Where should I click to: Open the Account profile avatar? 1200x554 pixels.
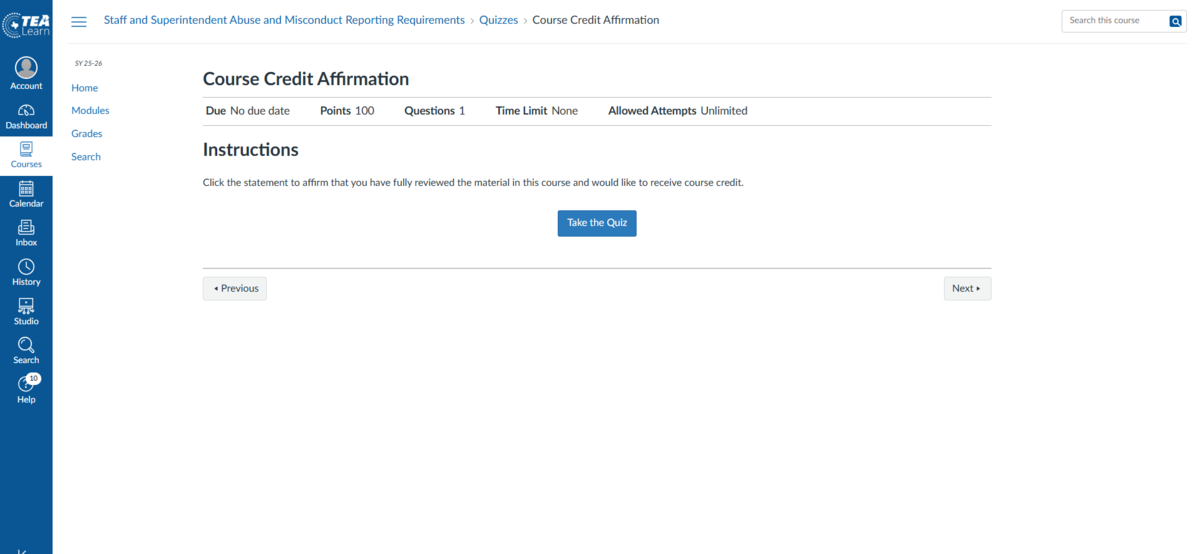26,68
